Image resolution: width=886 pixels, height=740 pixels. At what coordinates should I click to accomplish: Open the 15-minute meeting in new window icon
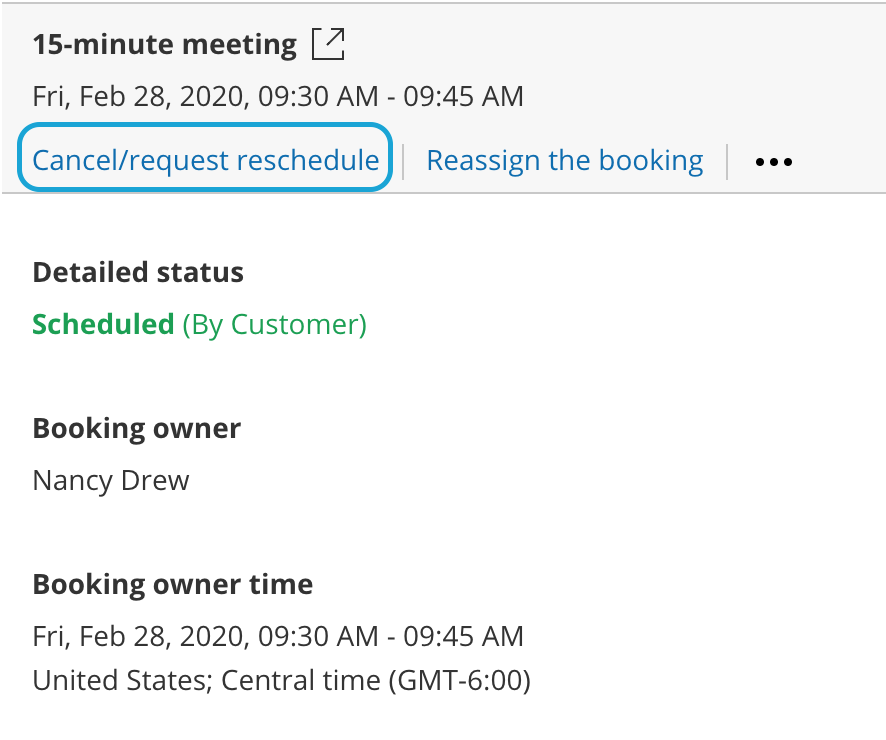click(x=328, y=44)
